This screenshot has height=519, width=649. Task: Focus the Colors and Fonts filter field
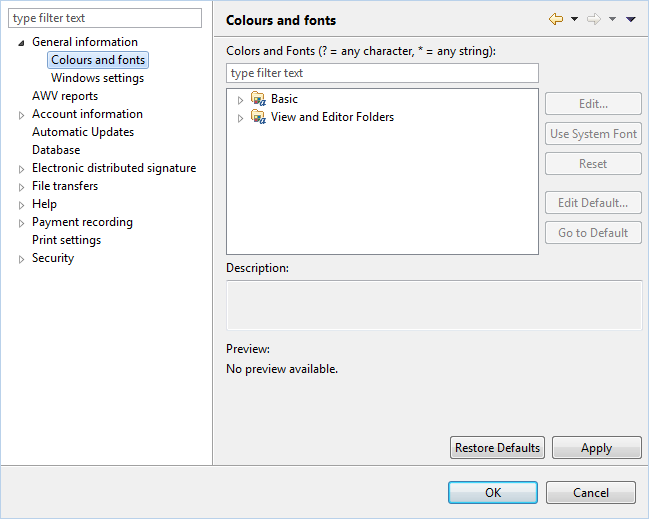coord(382,73)
